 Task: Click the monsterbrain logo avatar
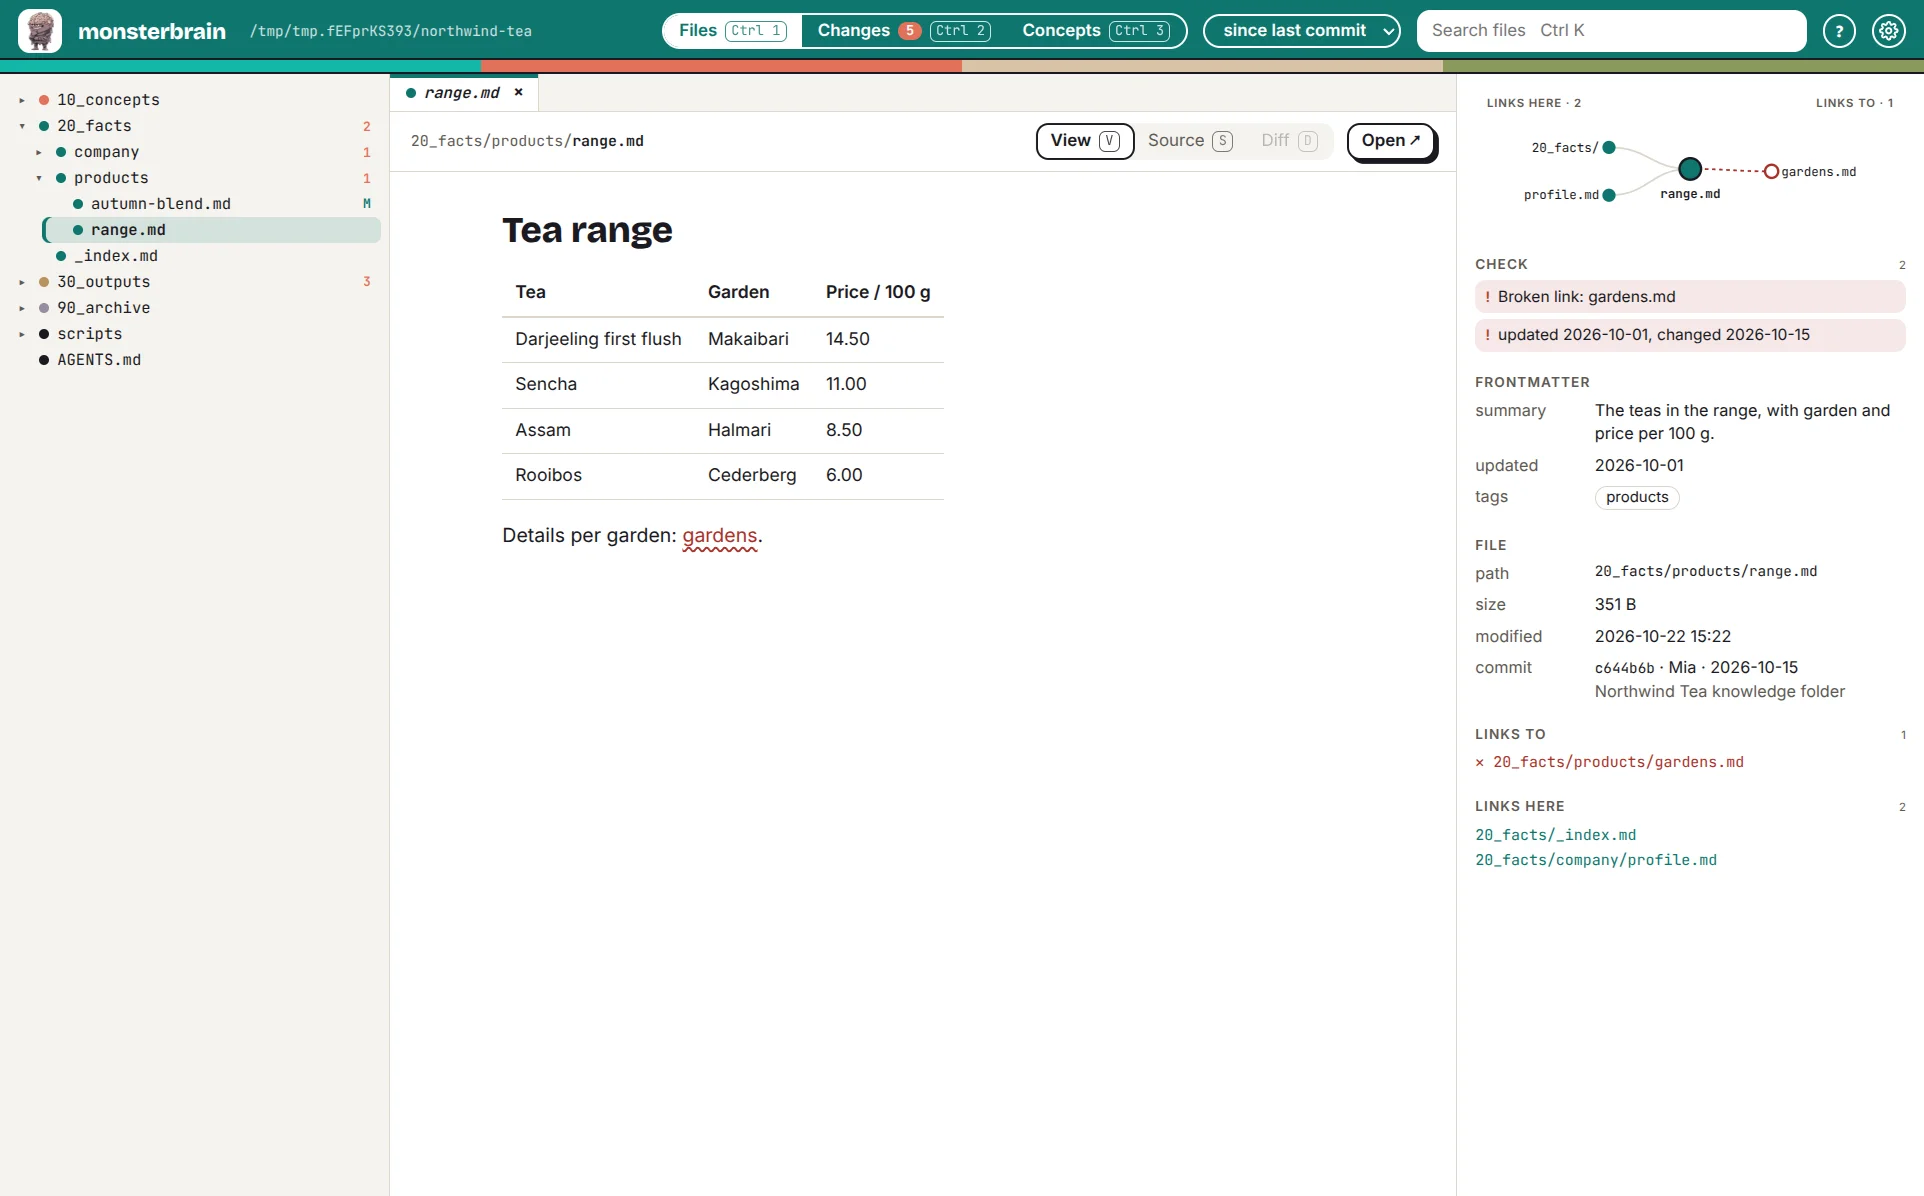40,31
